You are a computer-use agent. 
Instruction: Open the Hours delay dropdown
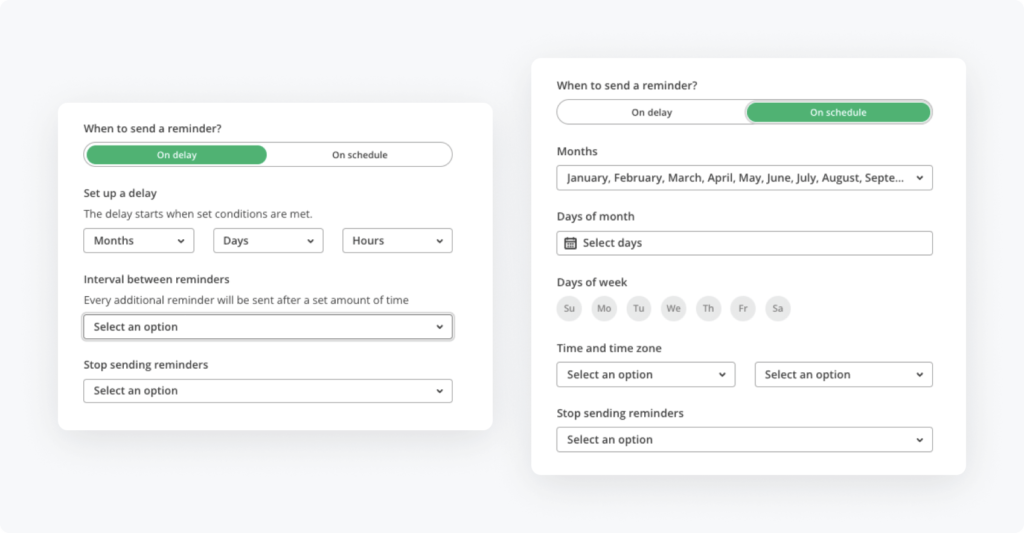tap(397, 241)
